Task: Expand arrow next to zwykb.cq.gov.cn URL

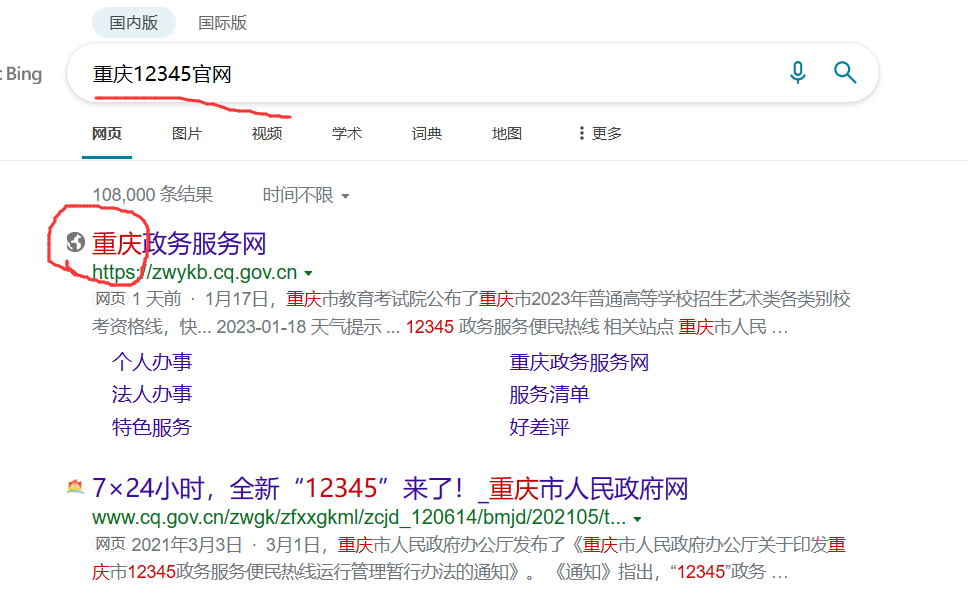Action: pos(309,273)
